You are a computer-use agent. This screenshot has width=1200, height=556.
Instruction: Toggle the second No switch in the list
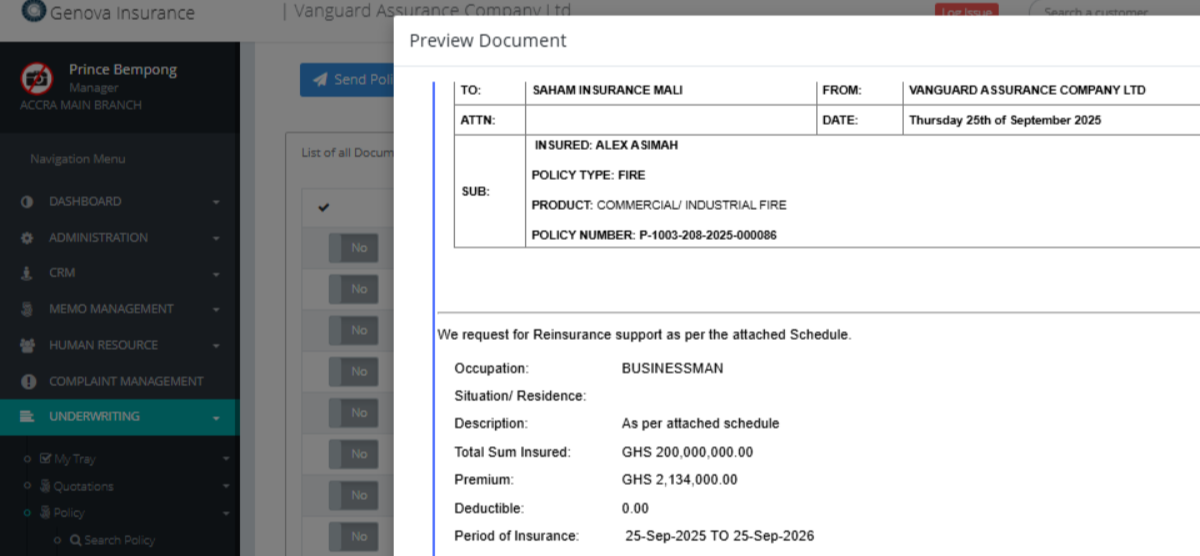click(x=353, y=289)
